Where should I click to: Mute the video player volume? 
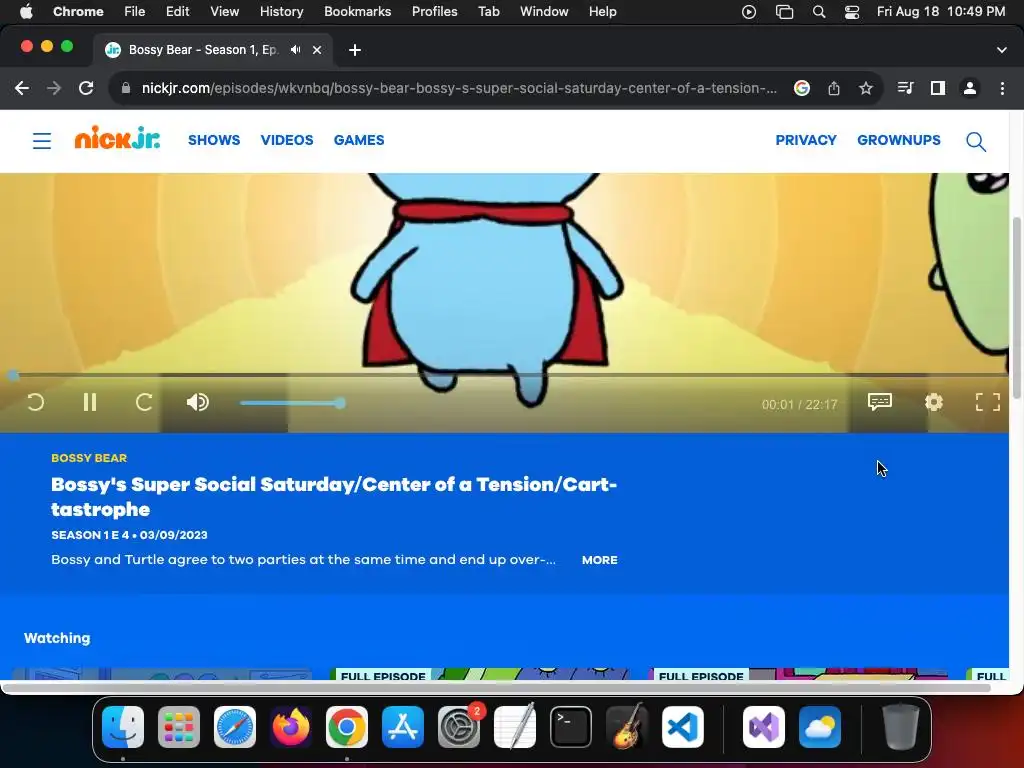tap(197, 402)
